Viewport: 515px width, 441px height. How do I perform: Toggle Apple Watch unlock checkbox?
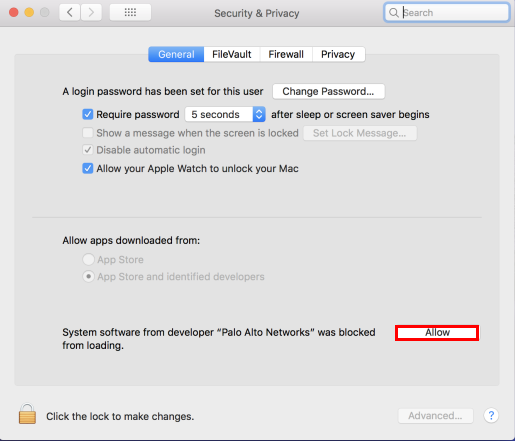coord(88,168)
